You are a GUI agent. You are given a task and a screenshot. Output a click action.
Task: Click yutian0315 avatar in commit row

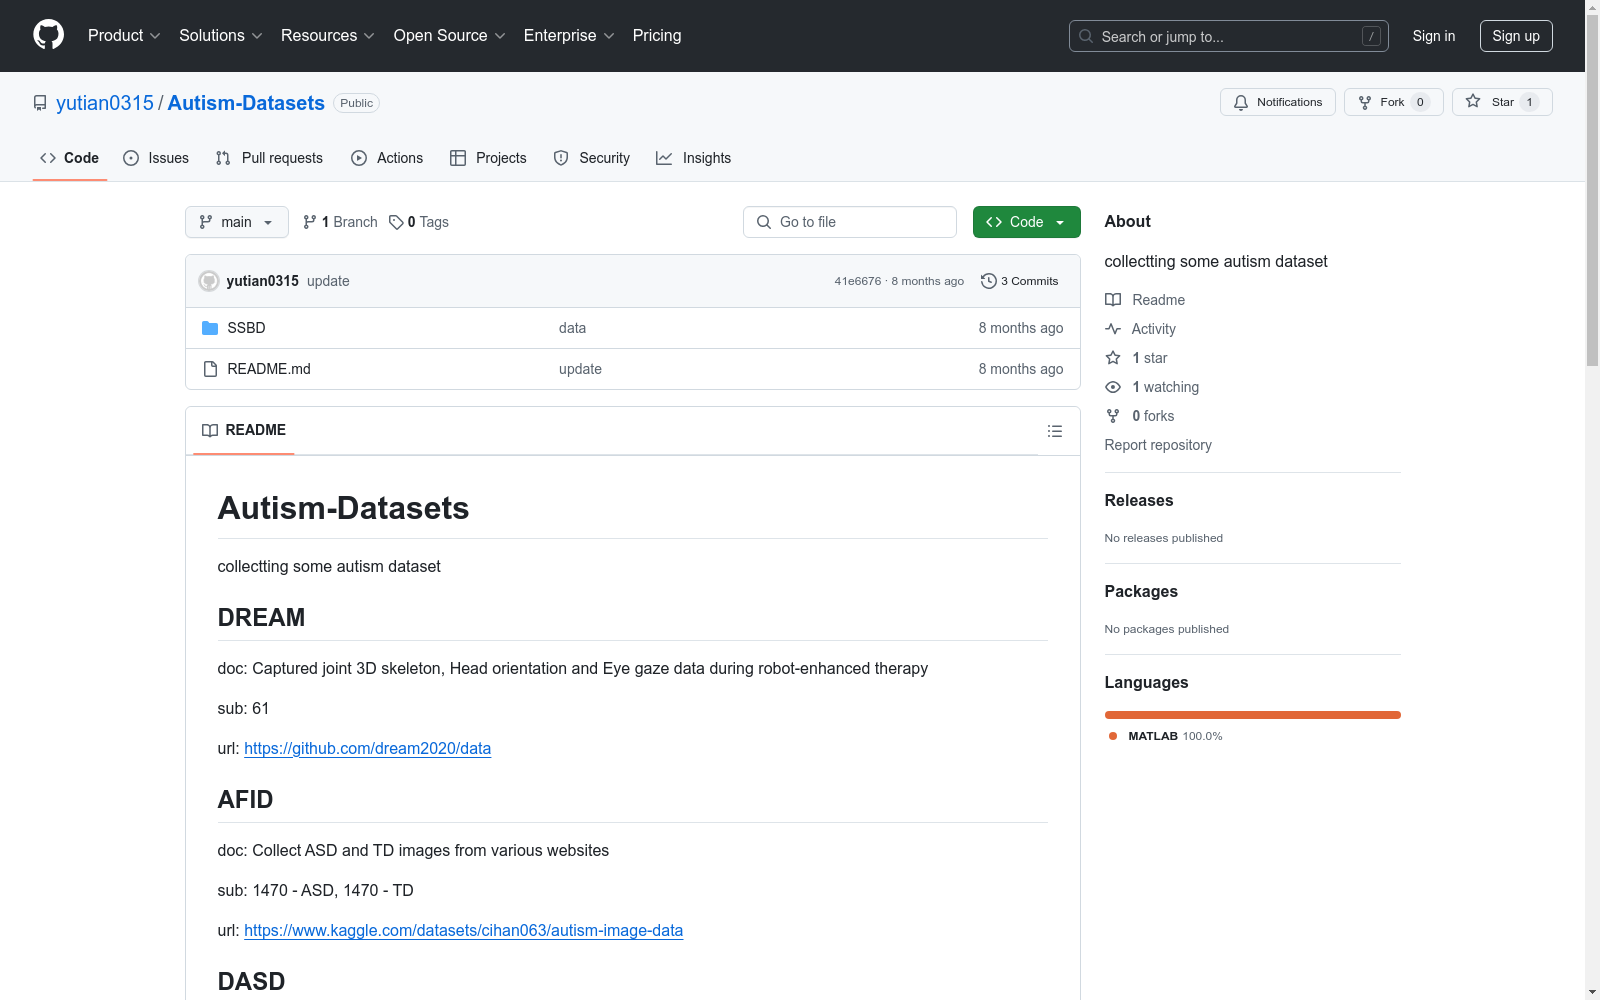(209, 281)
